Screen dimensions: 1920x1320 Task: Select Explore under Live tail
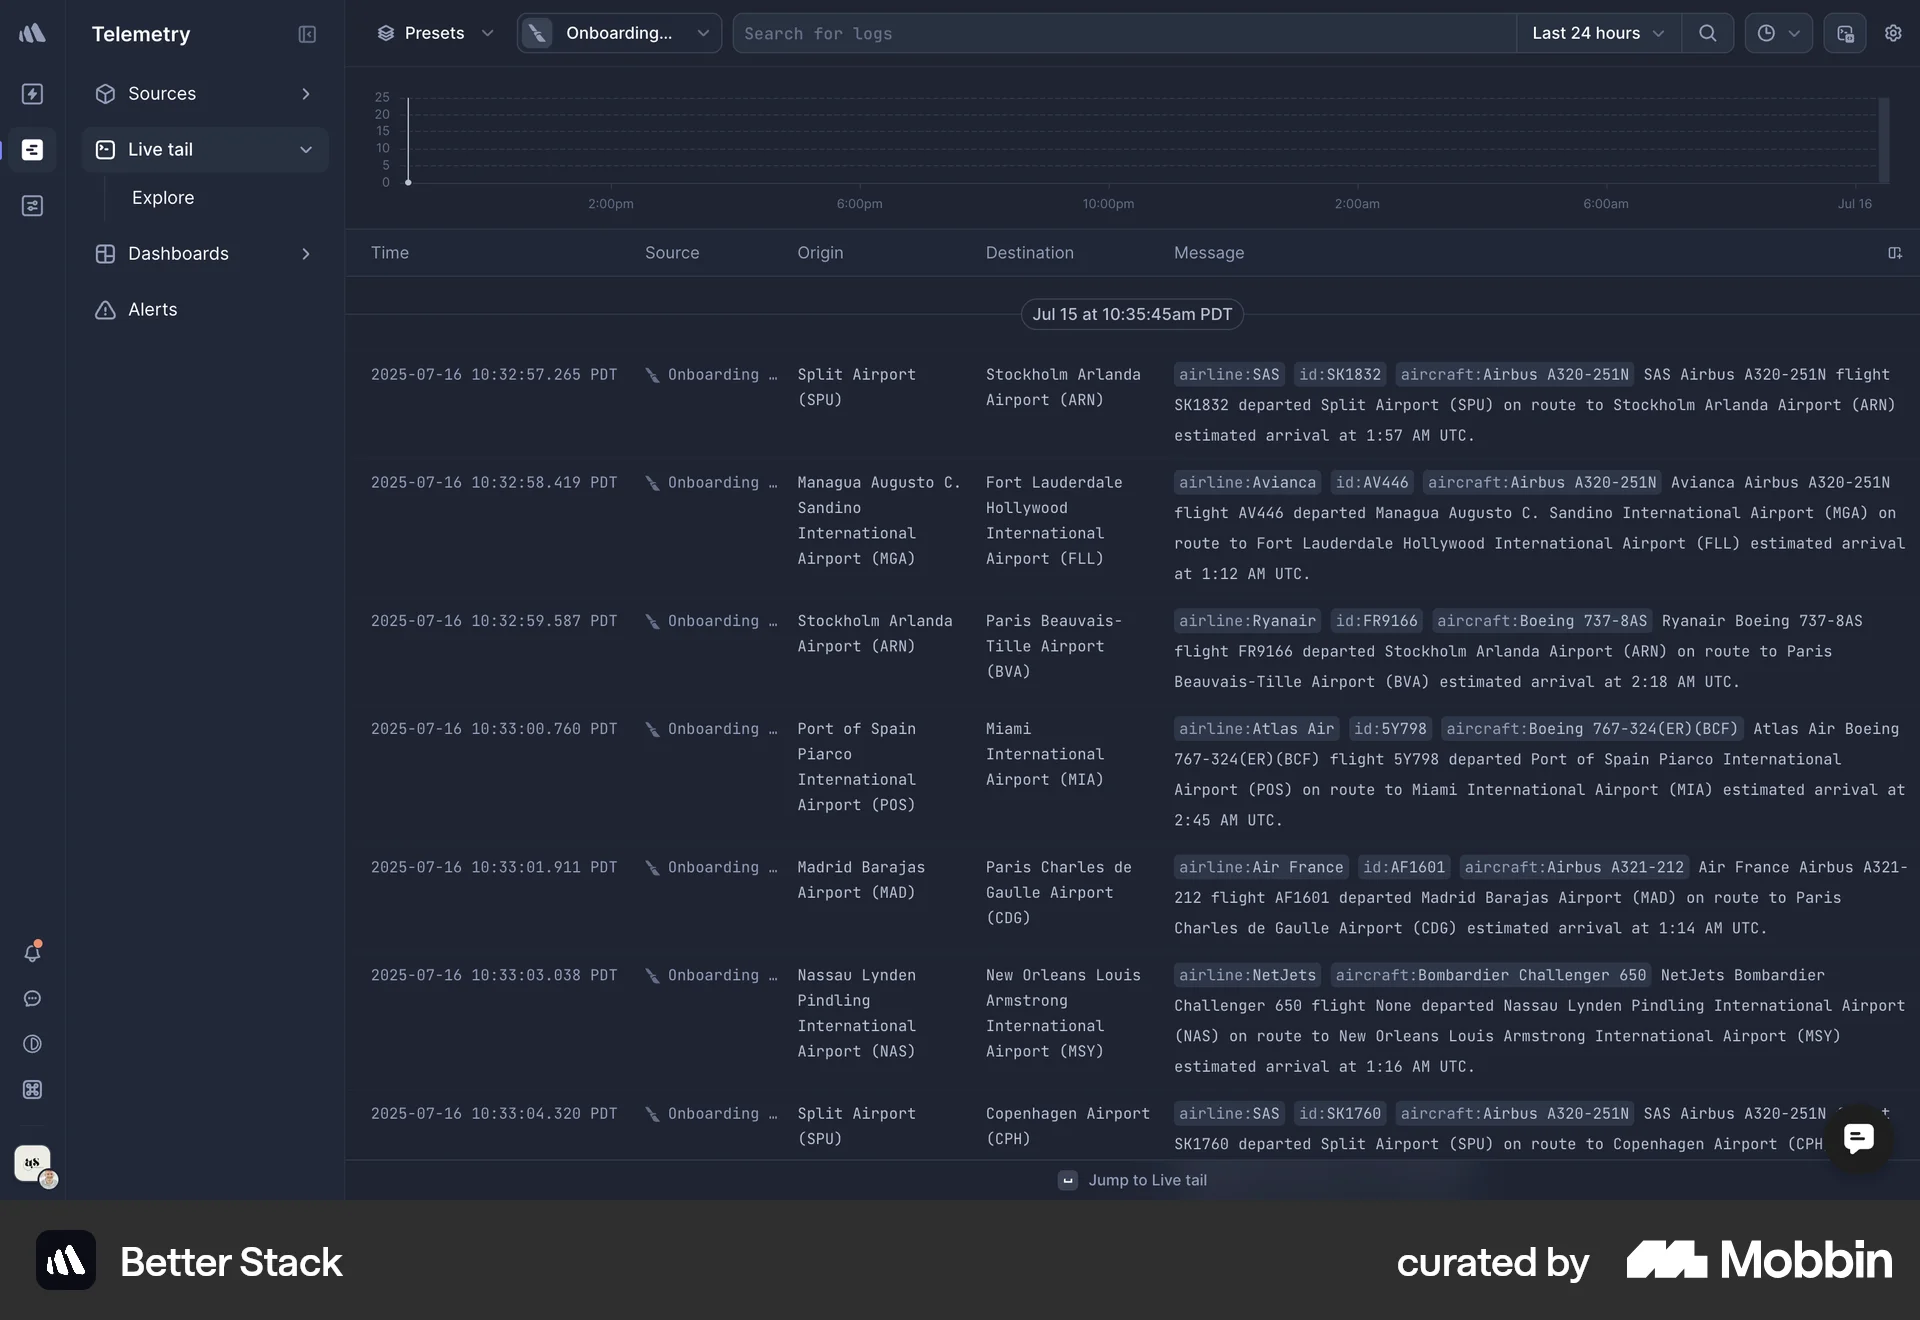pos(163,197)
